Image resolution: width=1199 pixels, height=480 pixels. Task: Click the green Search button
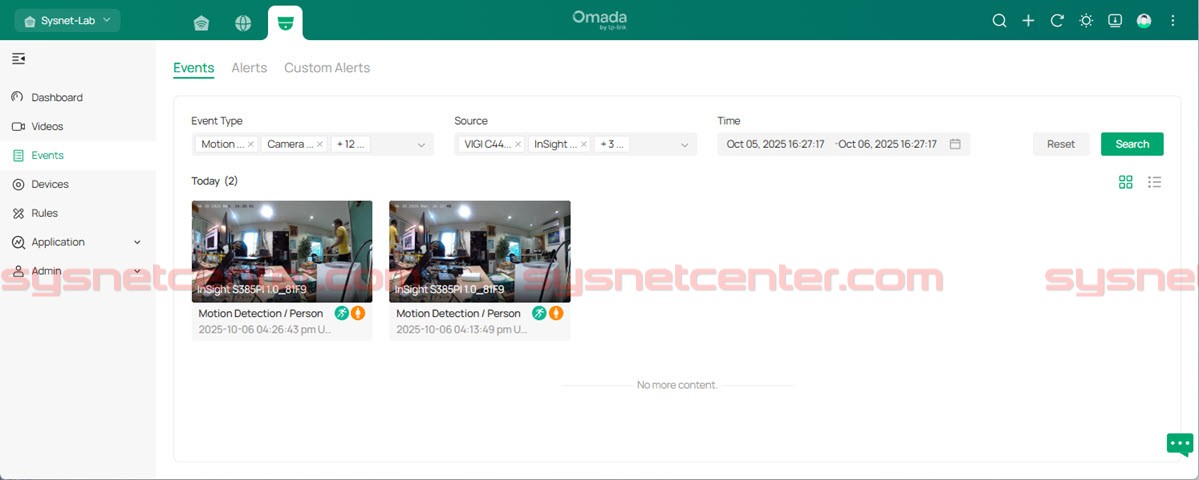point(1132,144)
